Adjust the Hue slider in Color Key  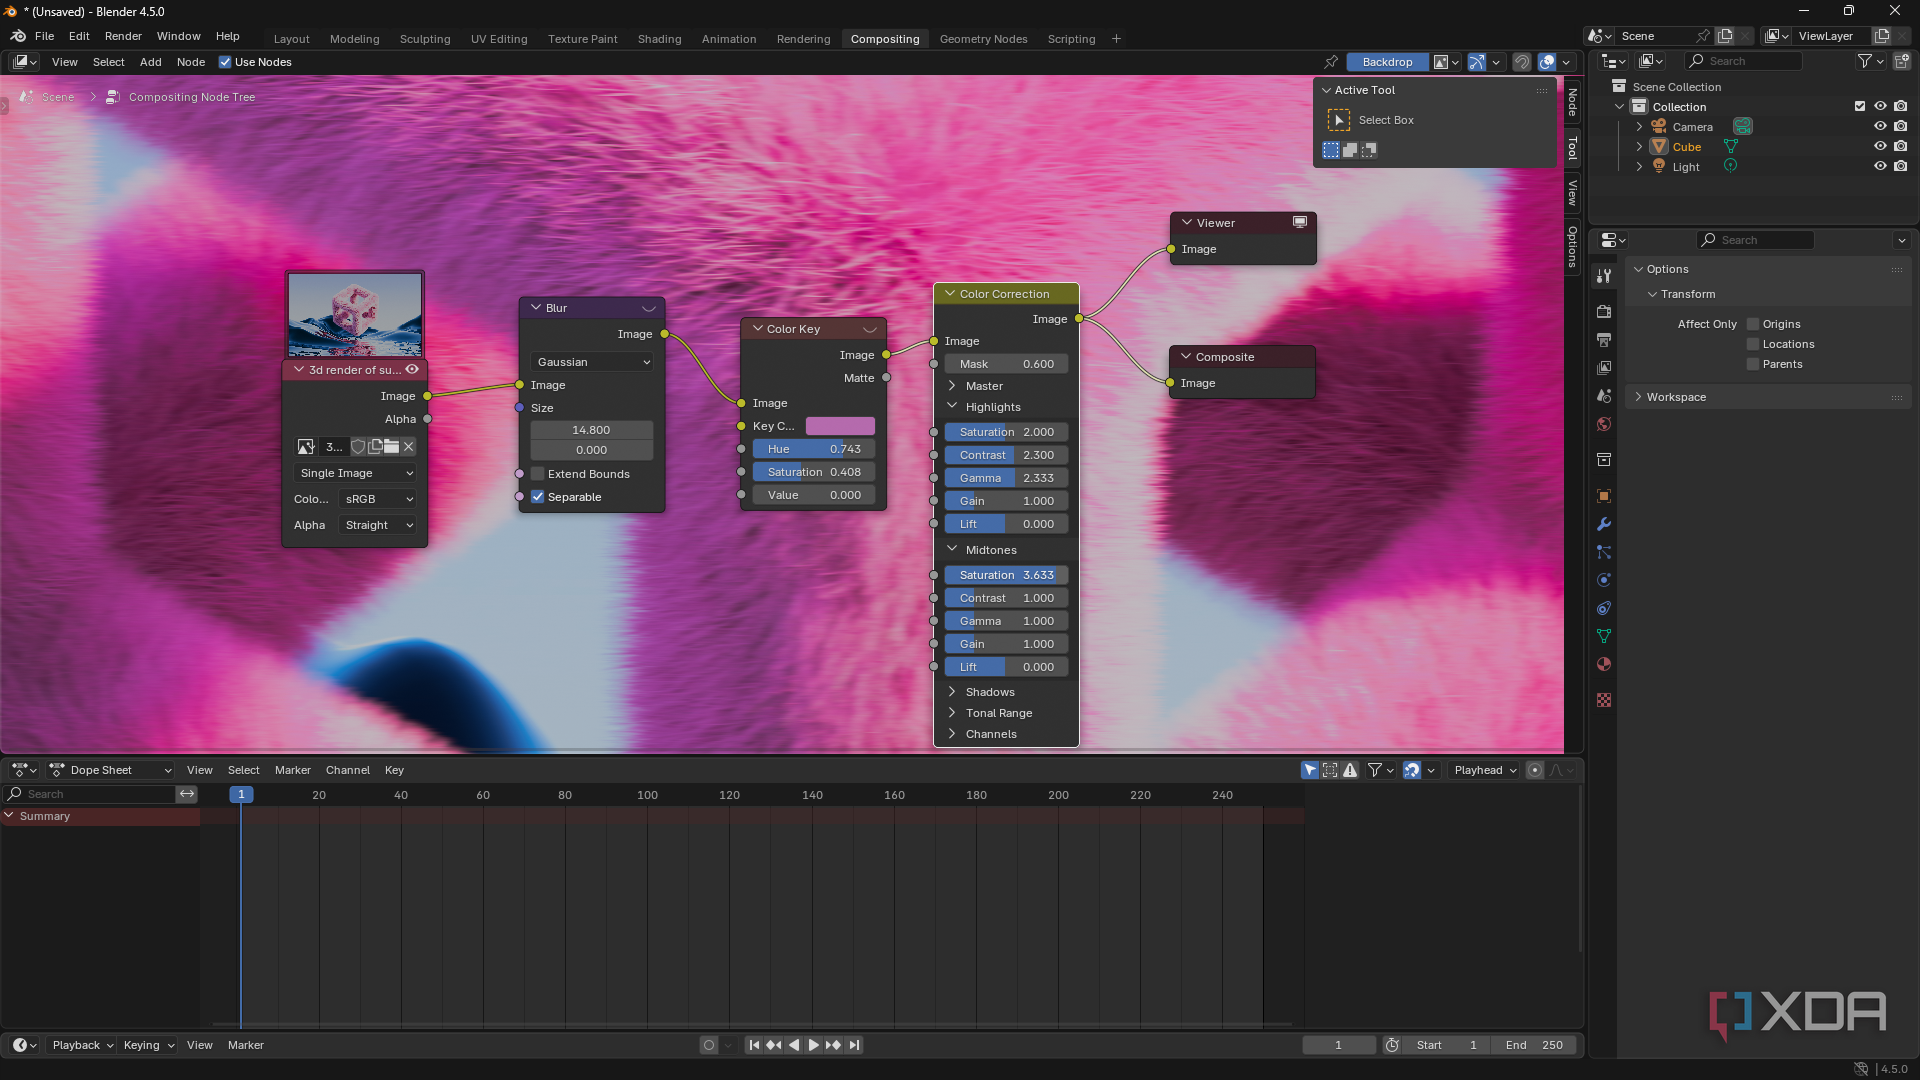814,449
